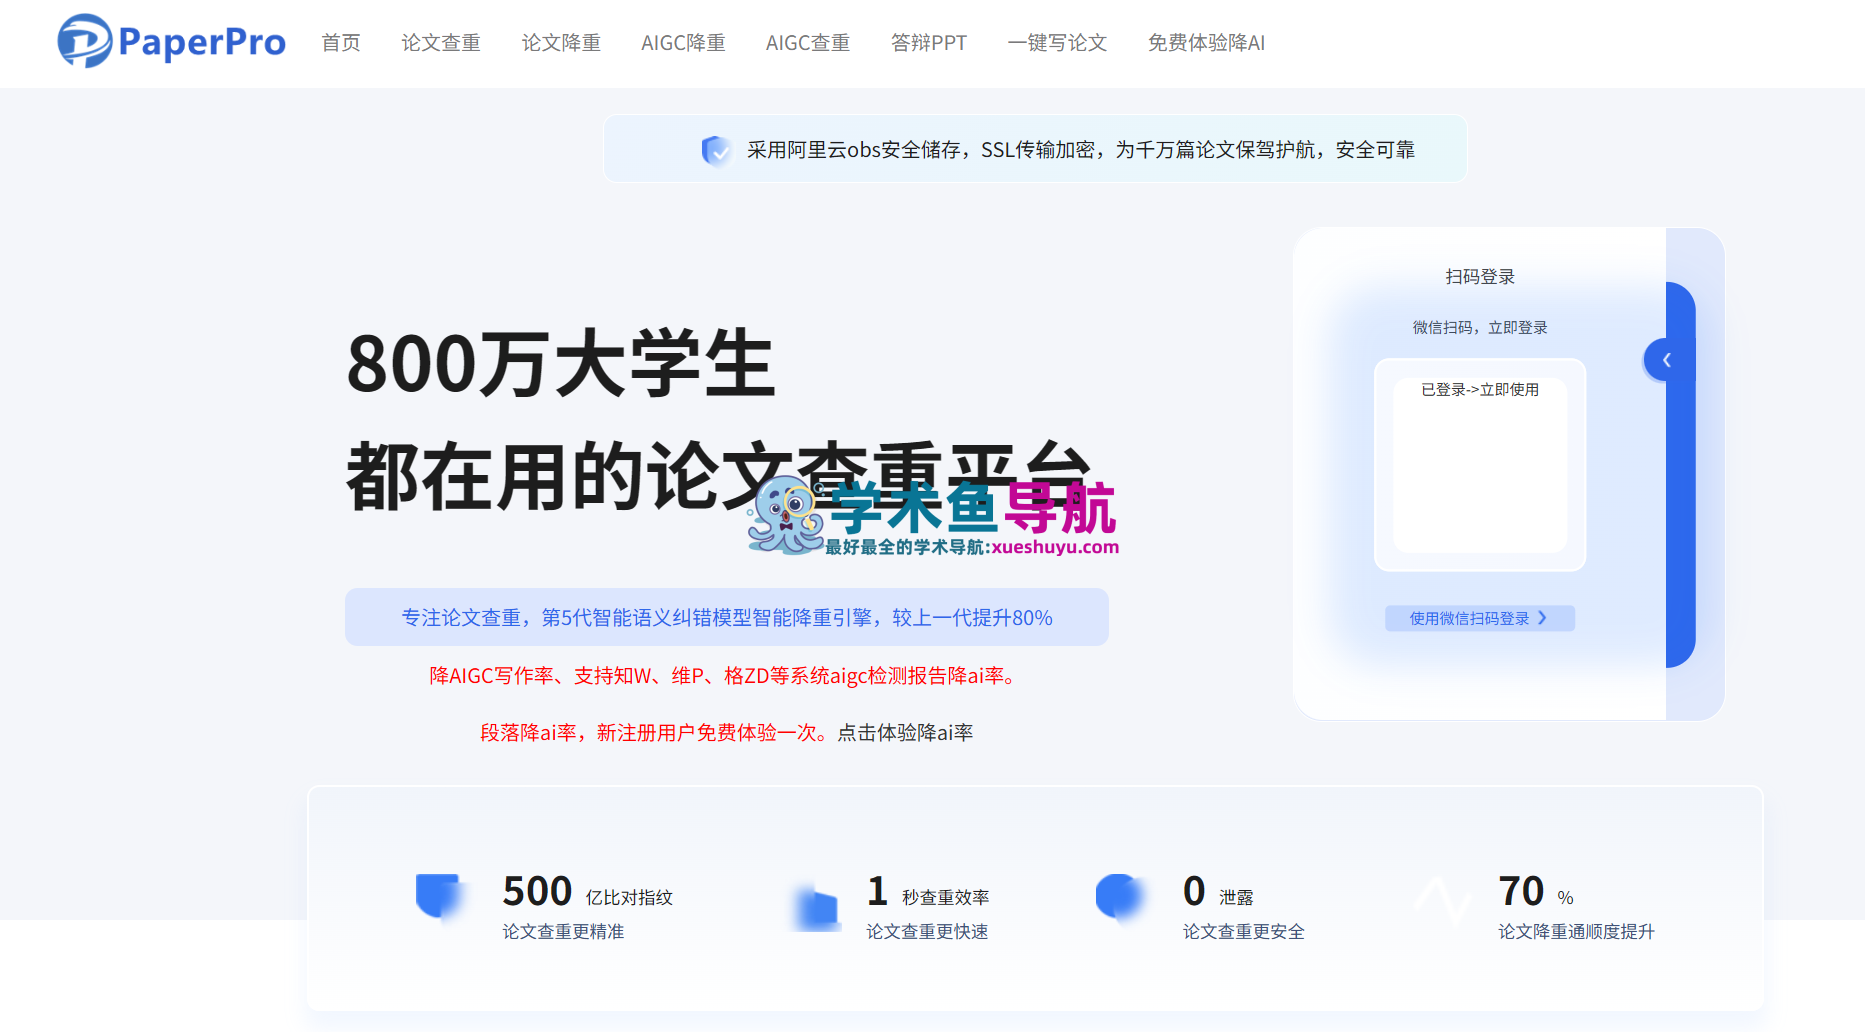Click the 微信扫码，立即登录 text
Image resolution: width=1865 pixels, height=1032 pixels.
pos(1480,328)
